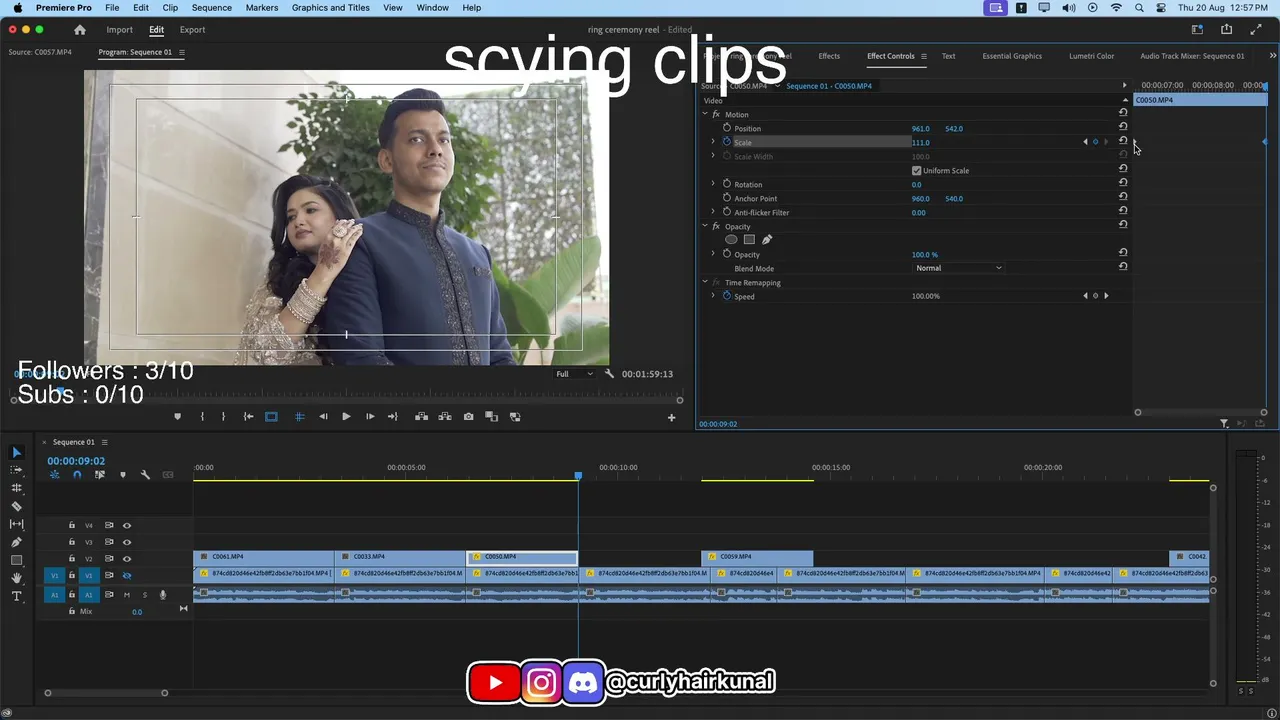The width and height of the screenshot is (1280, 720).
Task: Switch to the Export workspace
Action: [192, 30]
